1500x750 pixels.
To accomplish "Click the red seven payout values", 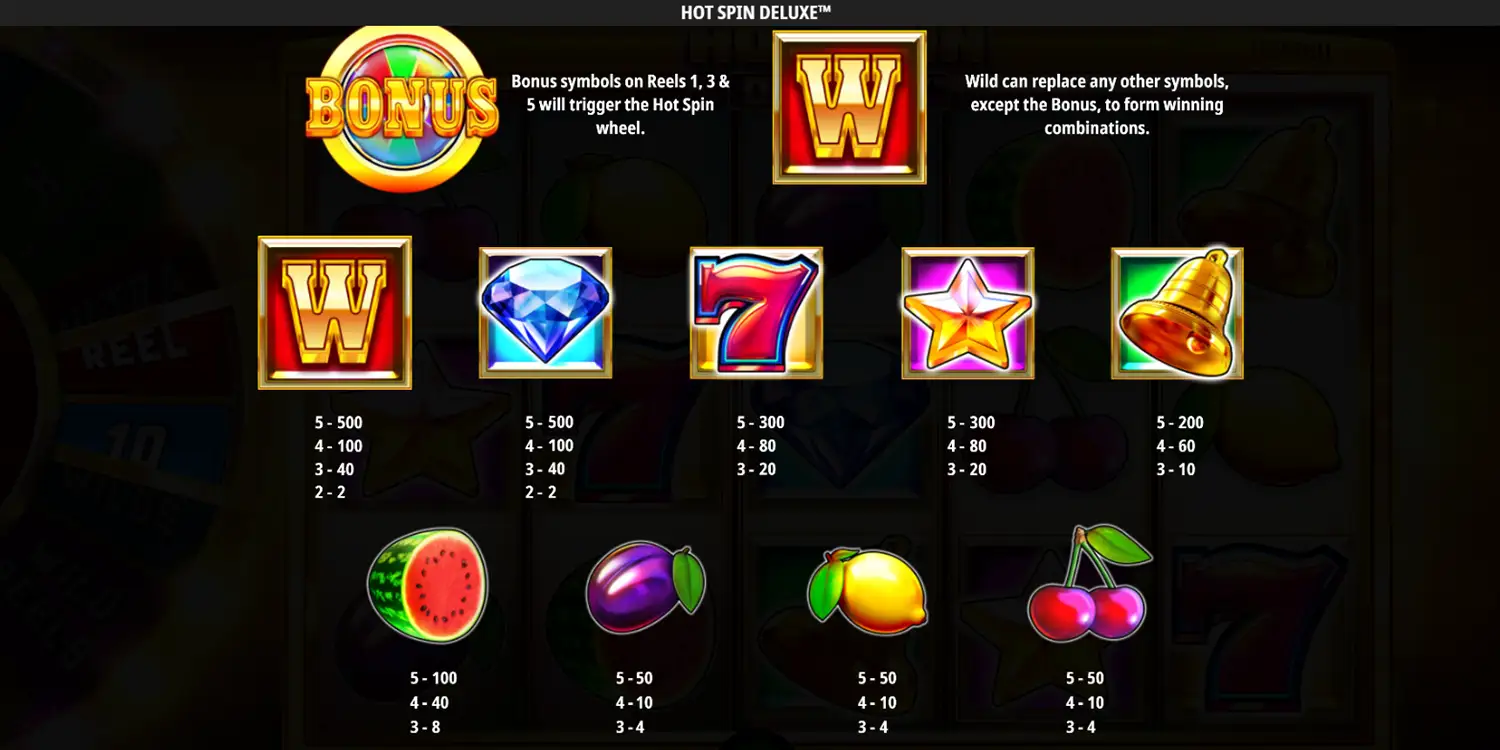I will click(761, 446).
